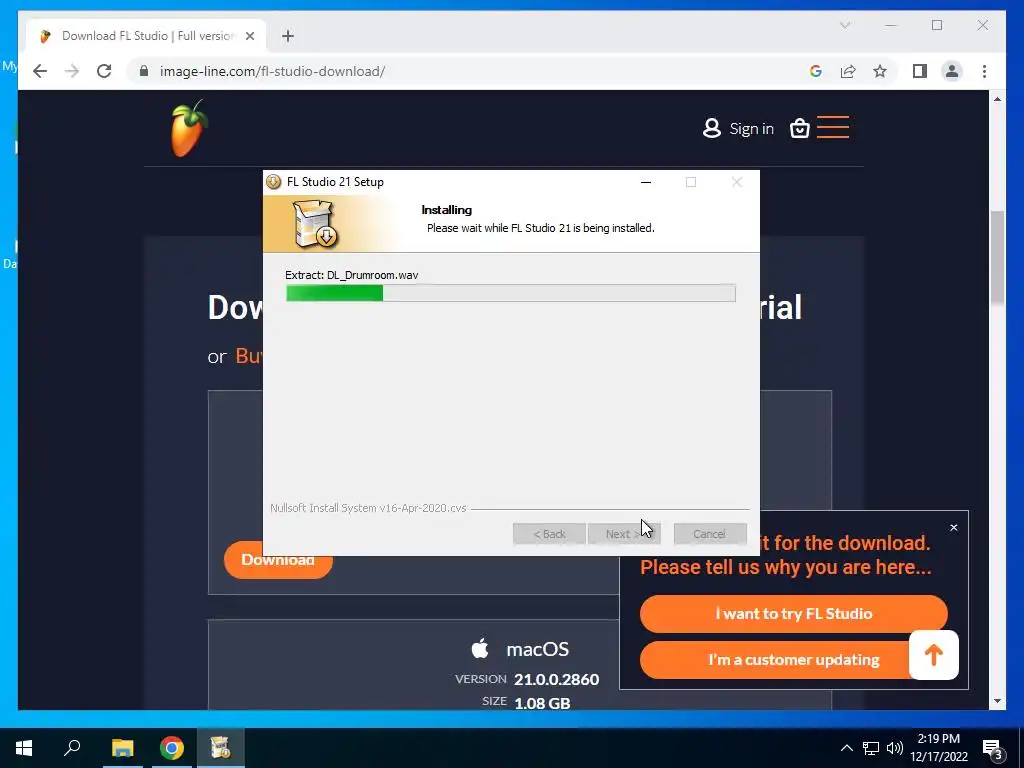Open the Chrome profile avatar
This screenshot has height=768, width=1024.
pyautogui.click(x=952, y=71)
